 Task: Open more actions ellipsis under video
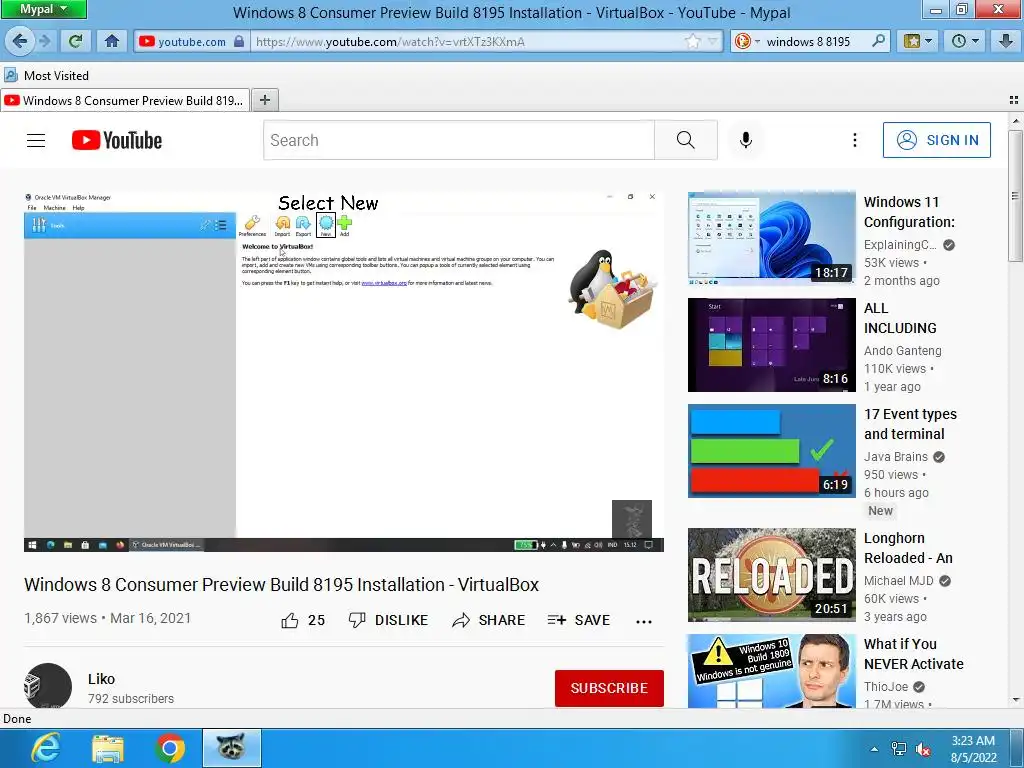644,621
